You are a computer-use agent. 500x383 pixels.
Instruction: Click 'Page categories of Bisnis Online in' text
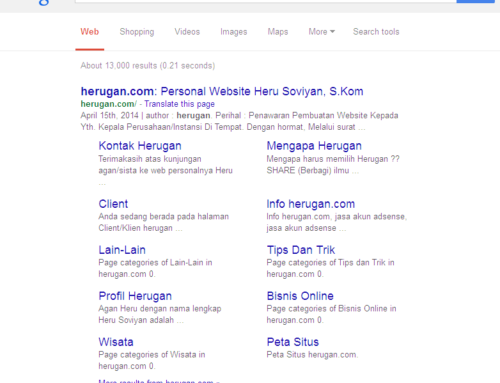coord(331,308)
